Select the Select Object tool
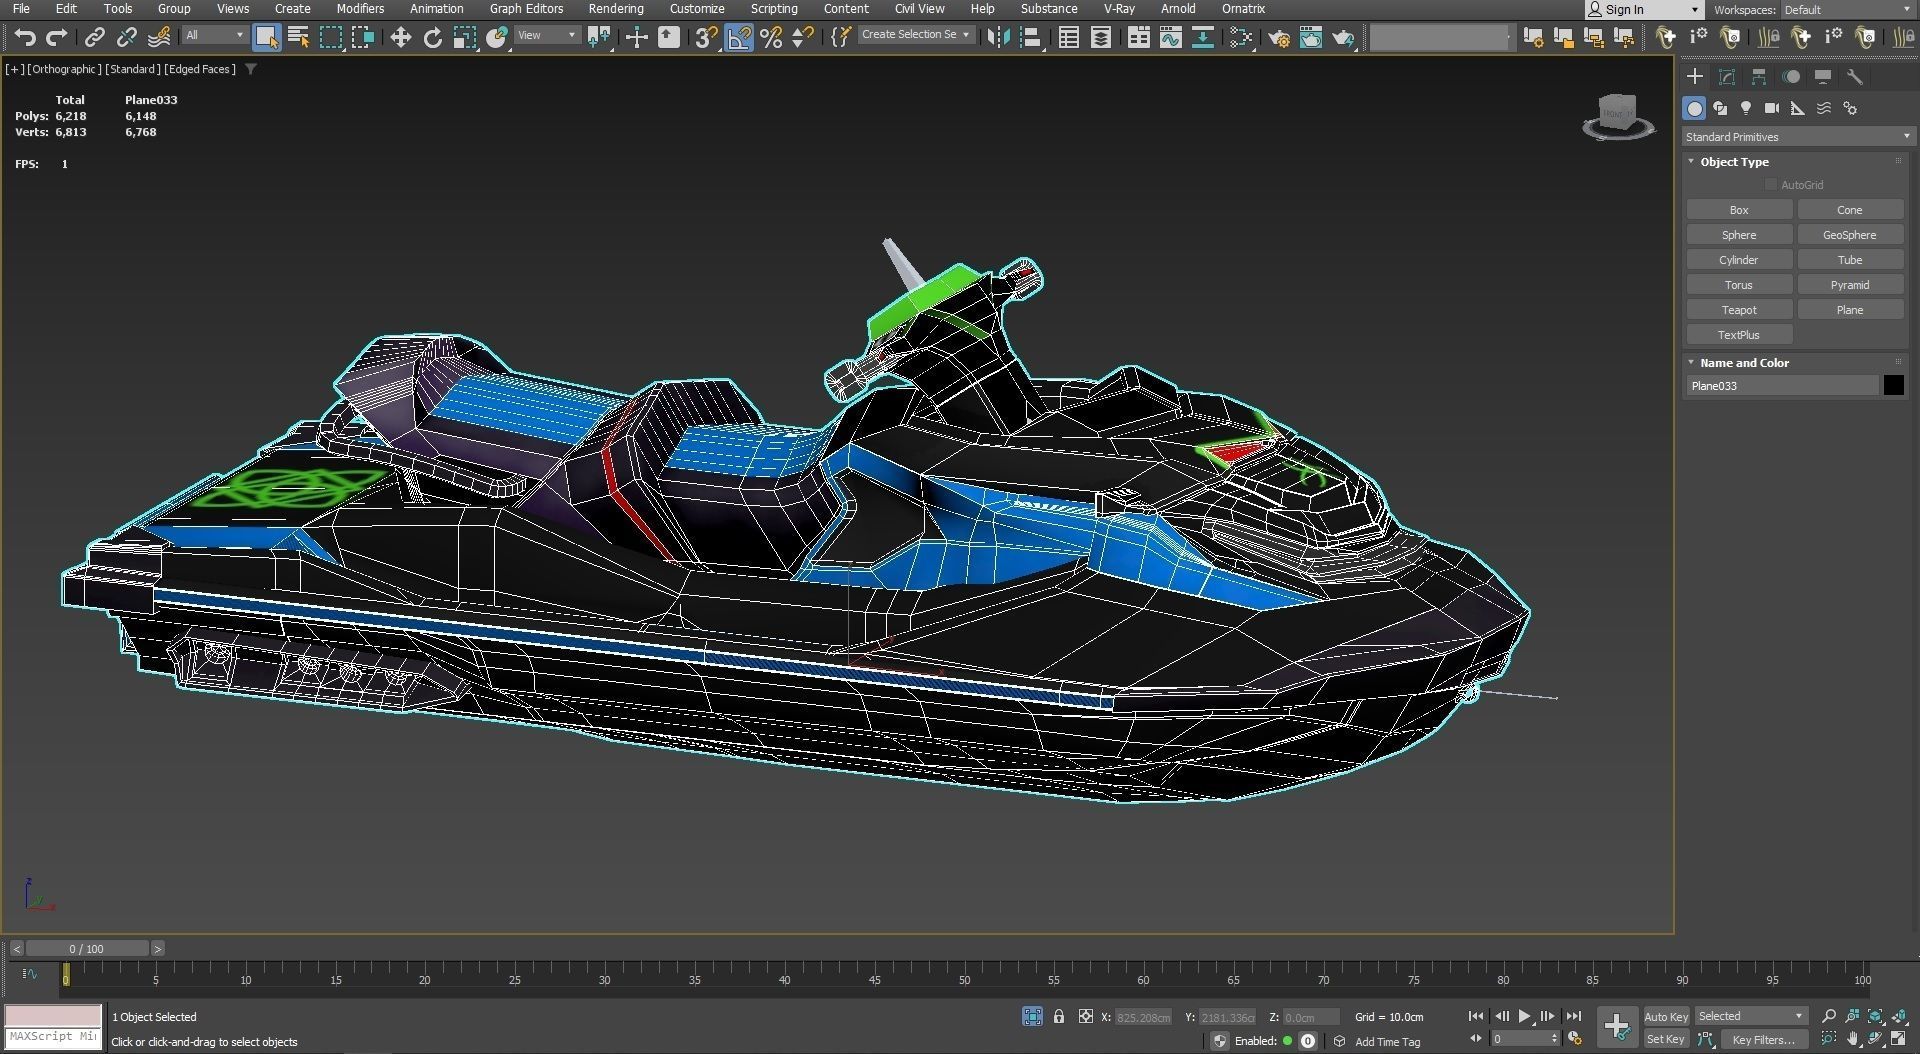Viewport: 1920px width, 1054px height. [266, 37]
